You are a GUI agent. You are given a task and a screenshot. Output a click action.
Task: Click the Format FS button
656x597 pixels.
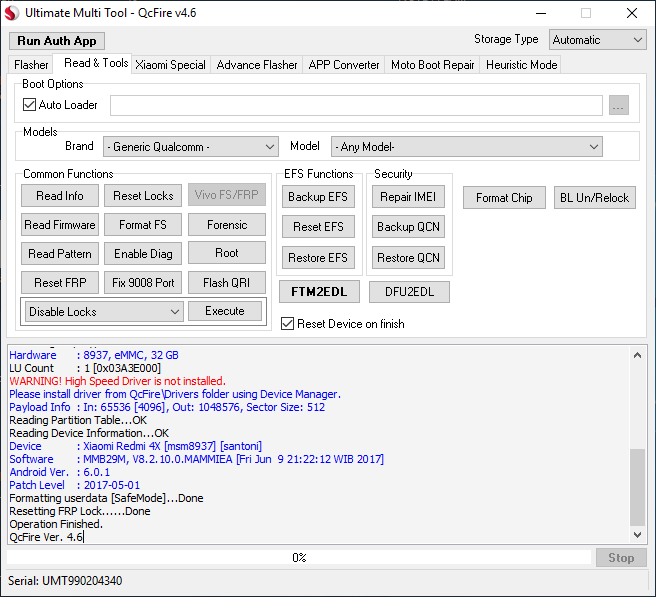tap(143, 225)
